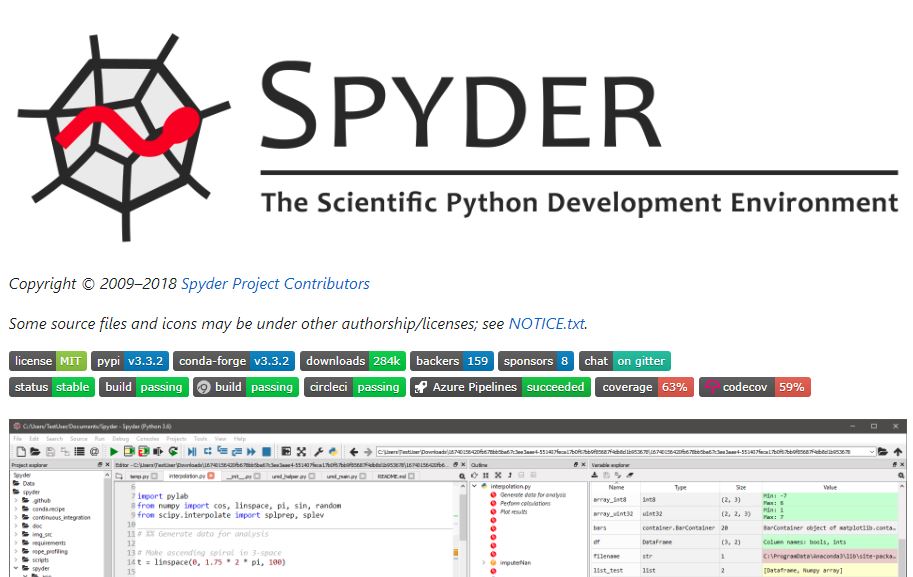Expand the continuous_integration folder
Image resolution: width=913 pixels, height=577 pixels.
click(x=16, y=517)
